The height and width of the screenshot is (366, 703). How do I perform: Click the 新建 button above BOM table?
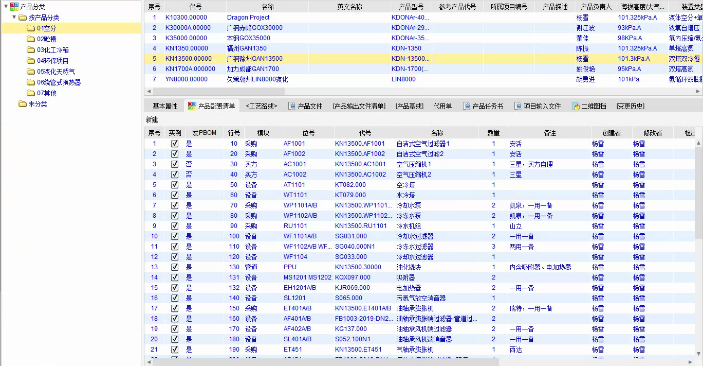(x=152, y=120)
